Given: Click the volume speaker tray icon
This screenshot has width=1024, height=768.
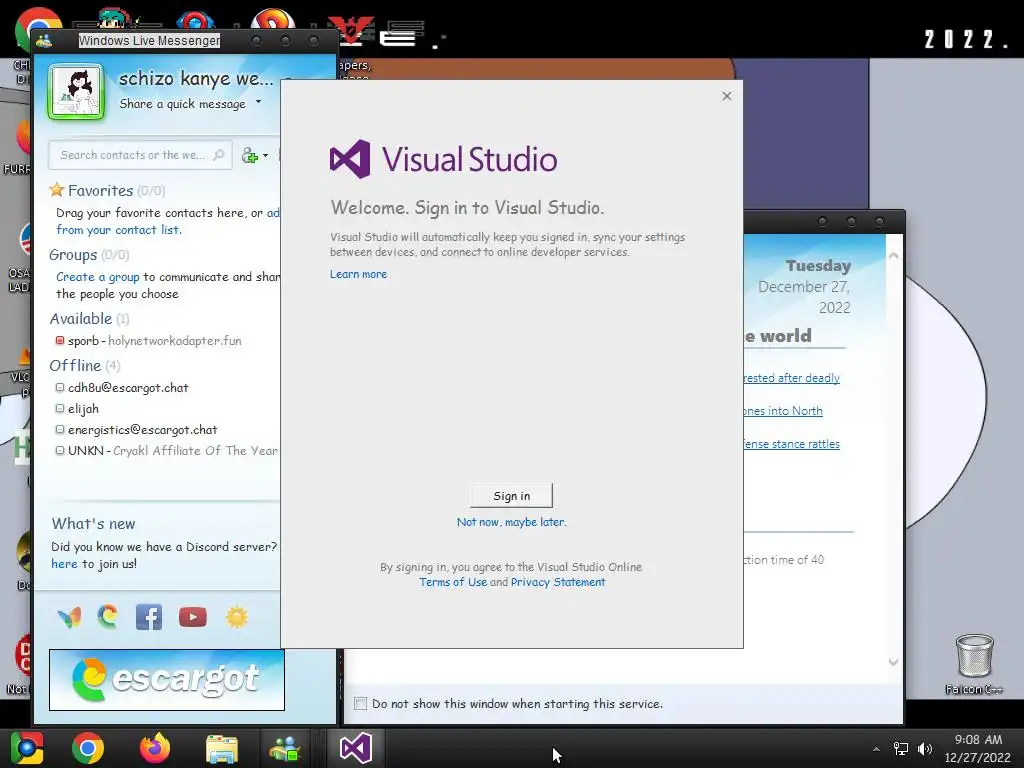Looking at the screenshot, I should pos(924,749).
